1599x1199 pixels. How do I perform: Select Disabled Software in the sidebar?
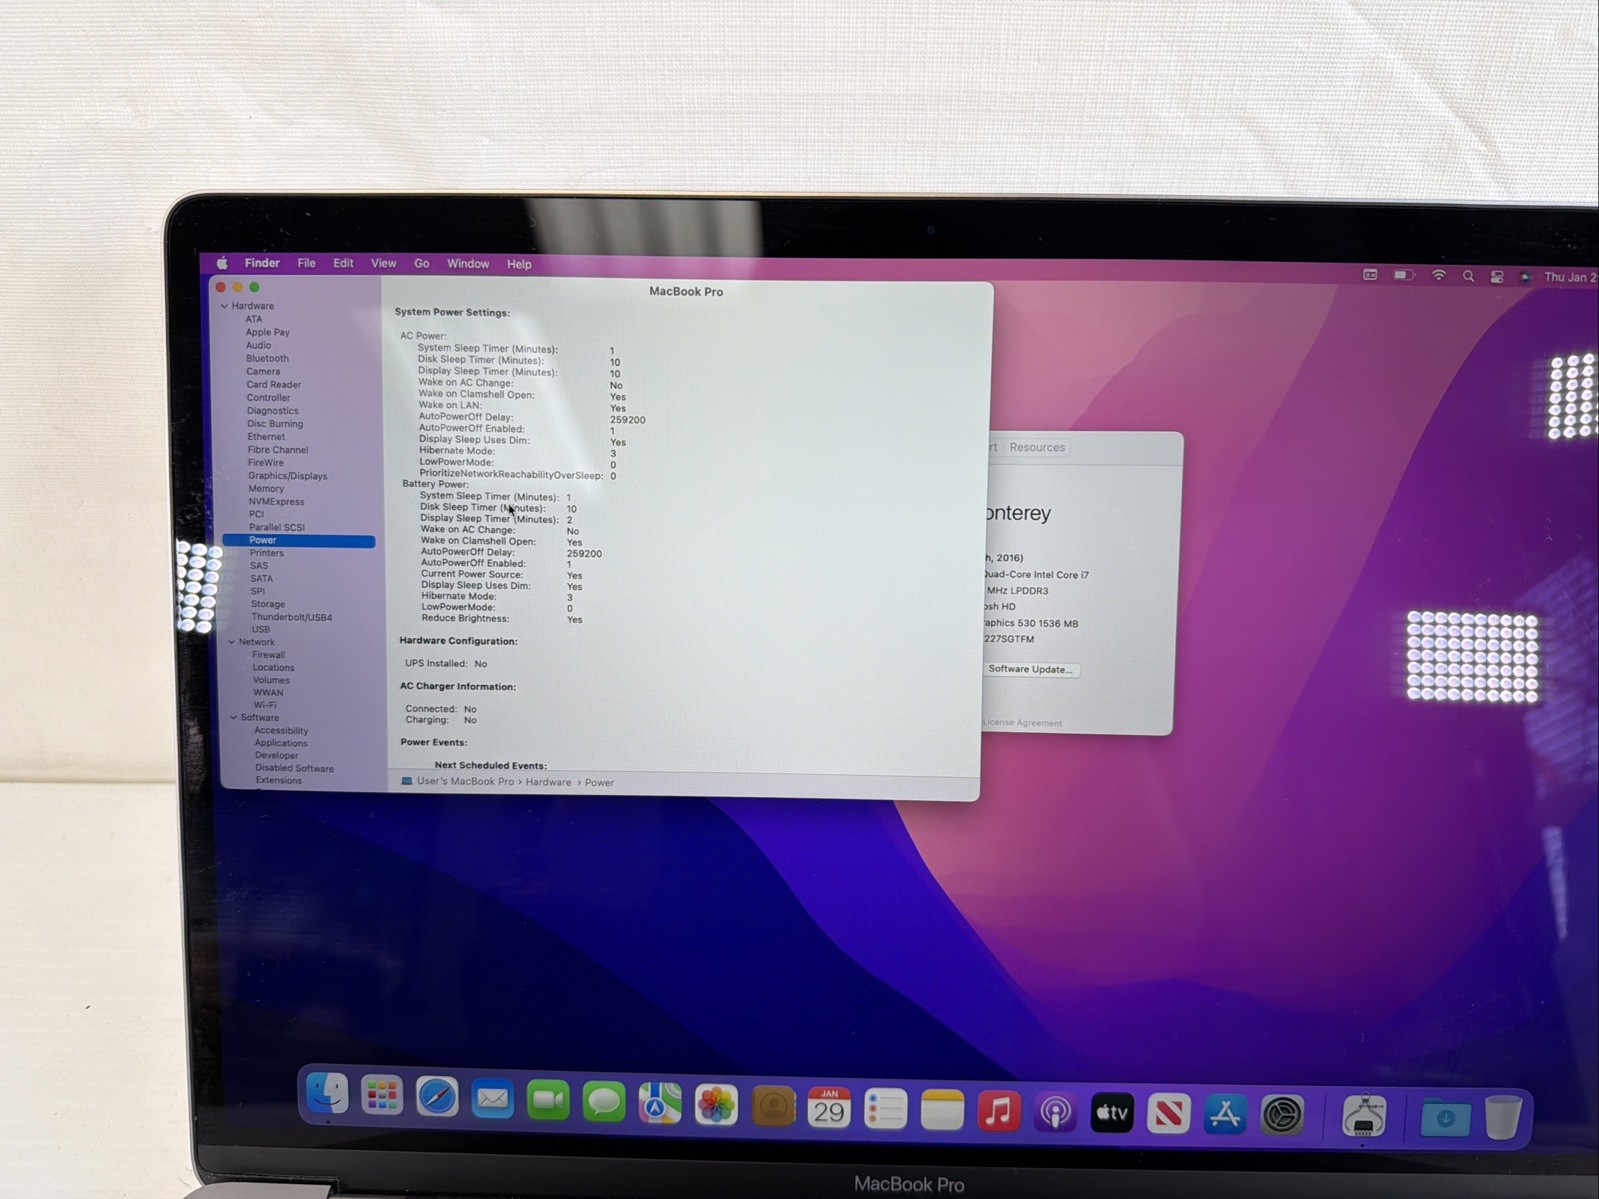point(294,768)
